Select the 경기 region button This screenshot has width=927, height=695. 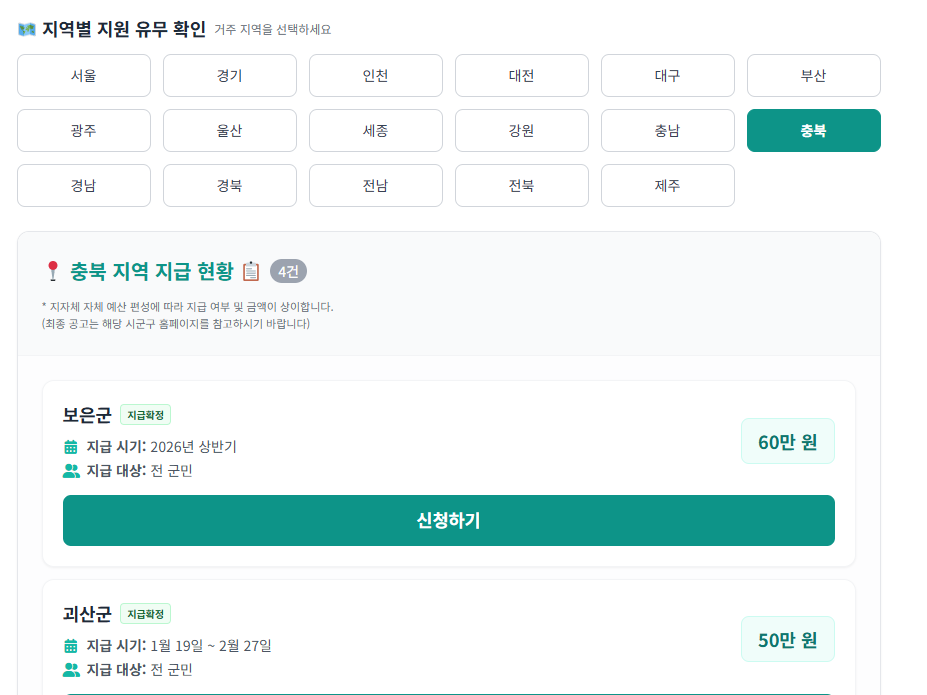230,76
